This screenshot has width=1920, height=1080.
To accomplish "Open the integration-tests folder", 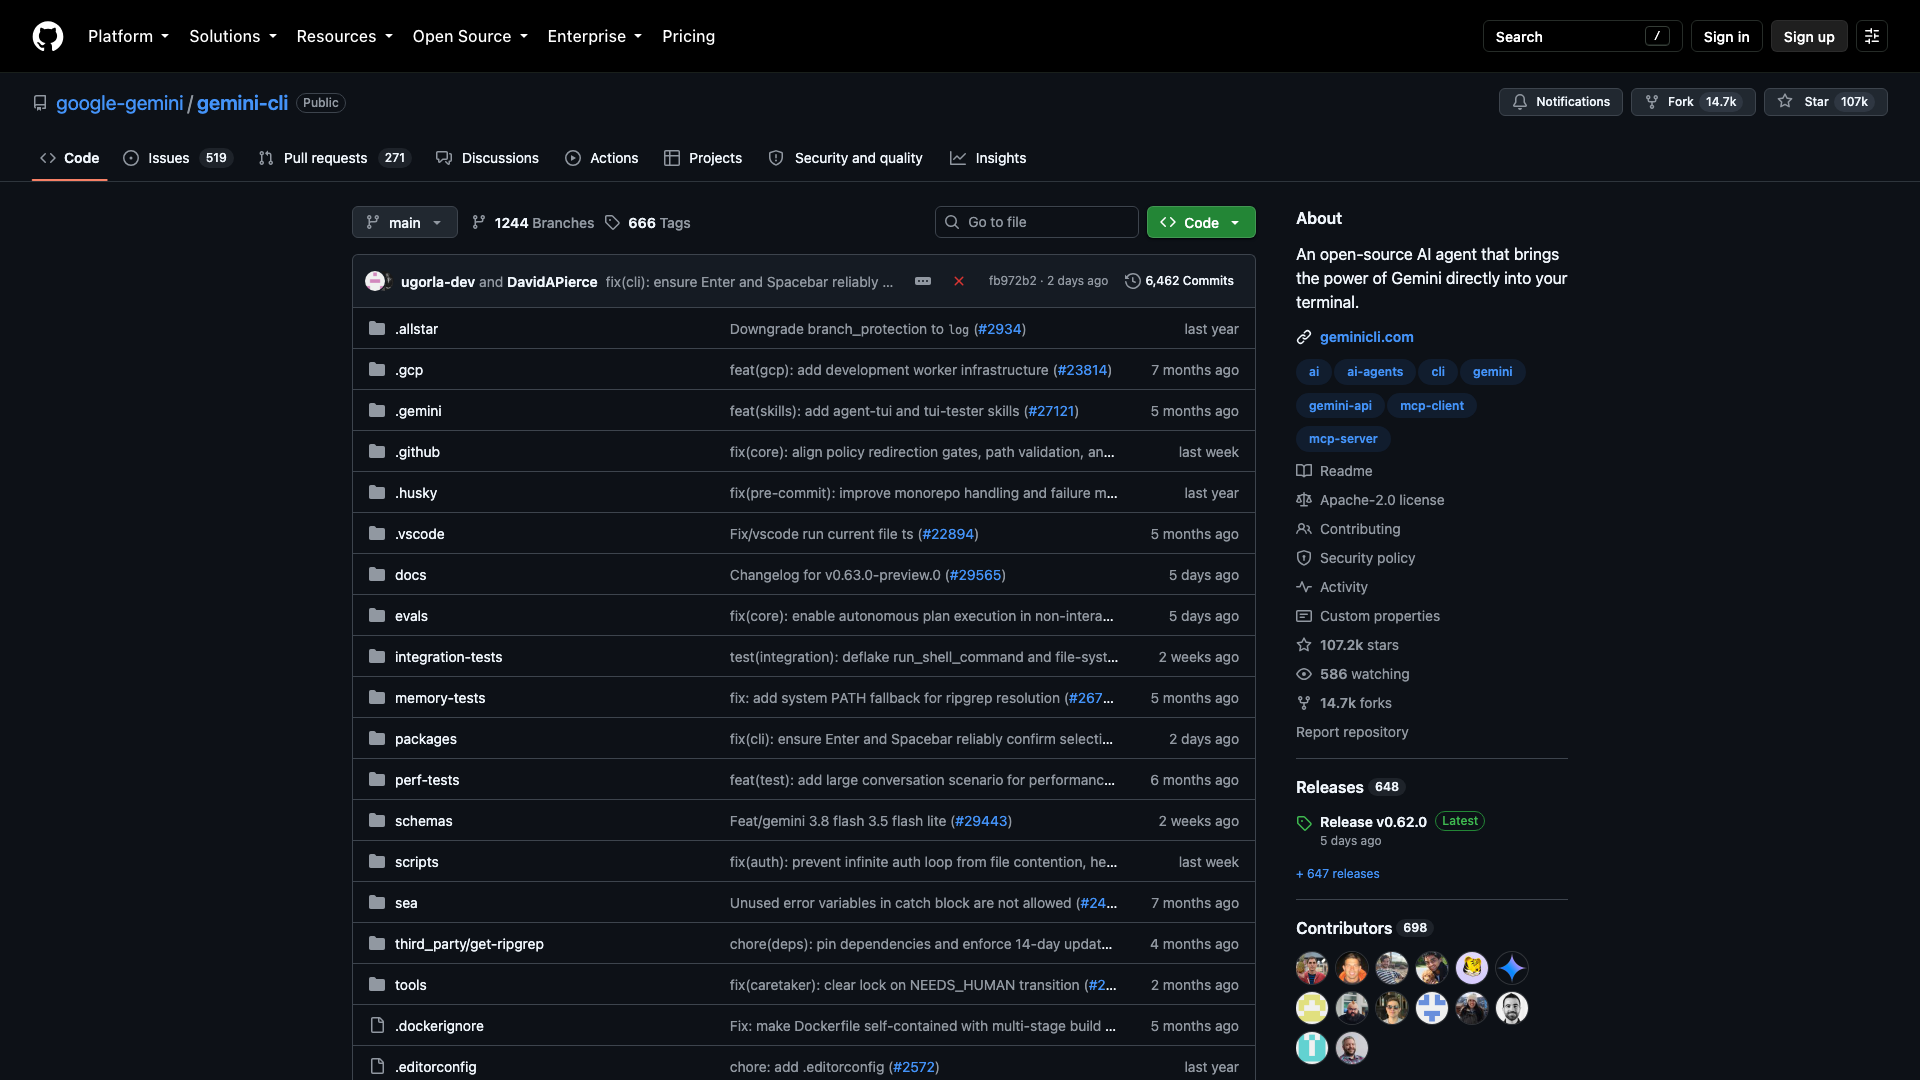I will coord(448,657).
